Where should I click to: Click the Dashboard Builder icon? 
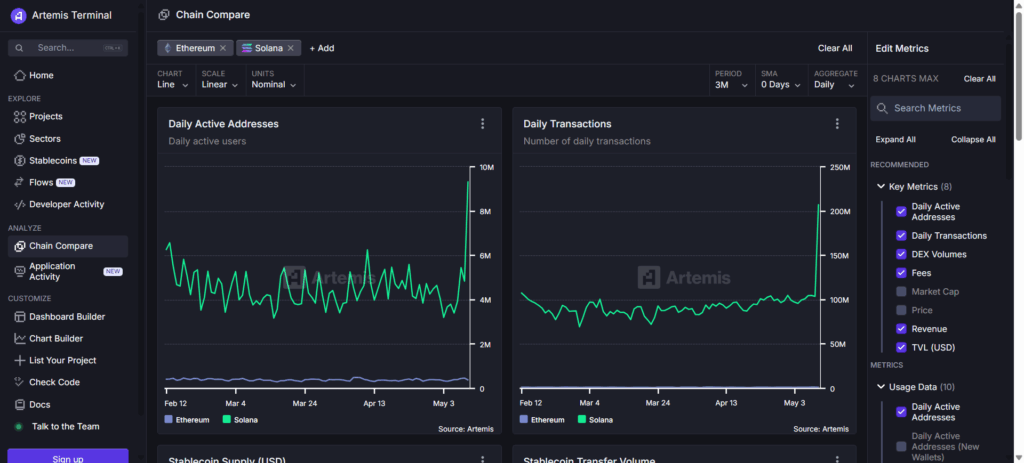[20, 317]
